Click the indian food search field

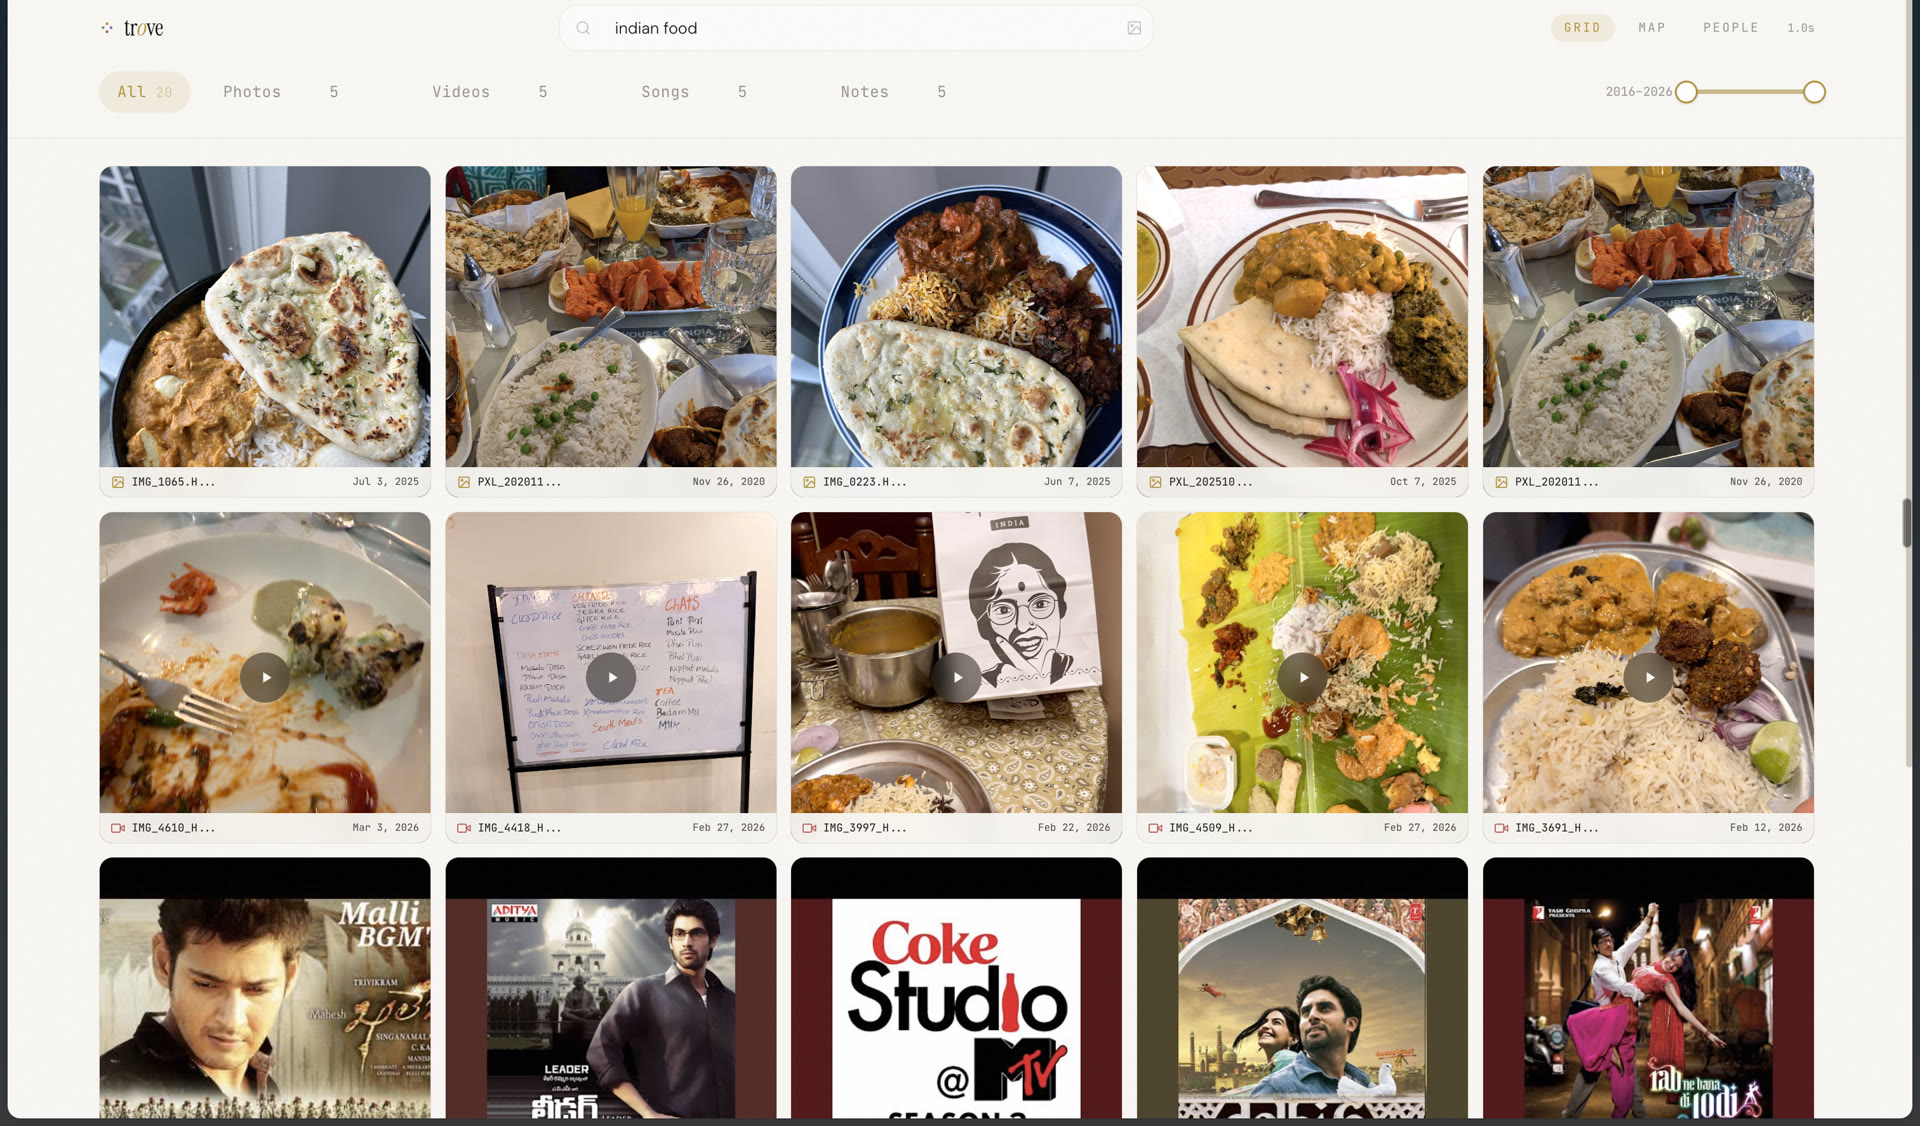coord(856,28)
